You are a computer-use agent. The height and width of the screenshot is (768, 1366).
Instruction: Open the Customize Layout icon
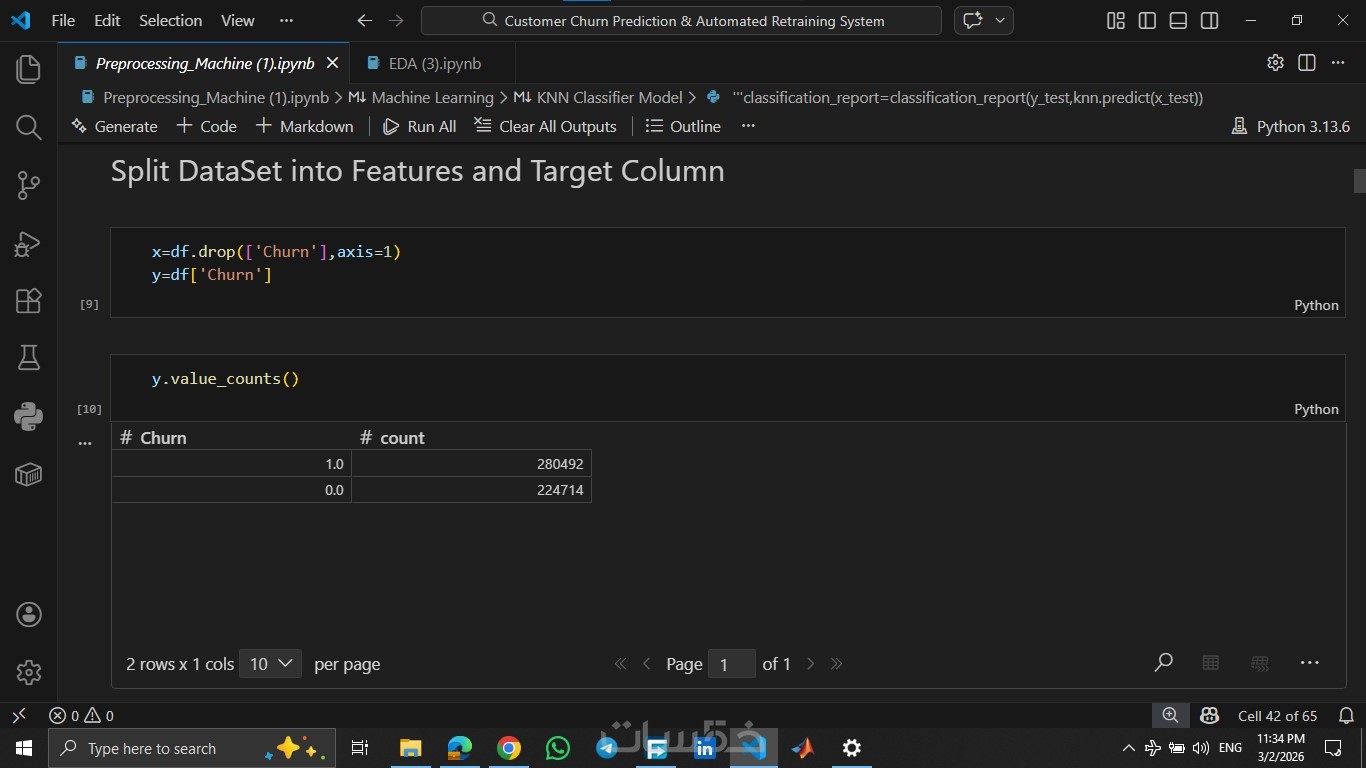coord(1116,20)
